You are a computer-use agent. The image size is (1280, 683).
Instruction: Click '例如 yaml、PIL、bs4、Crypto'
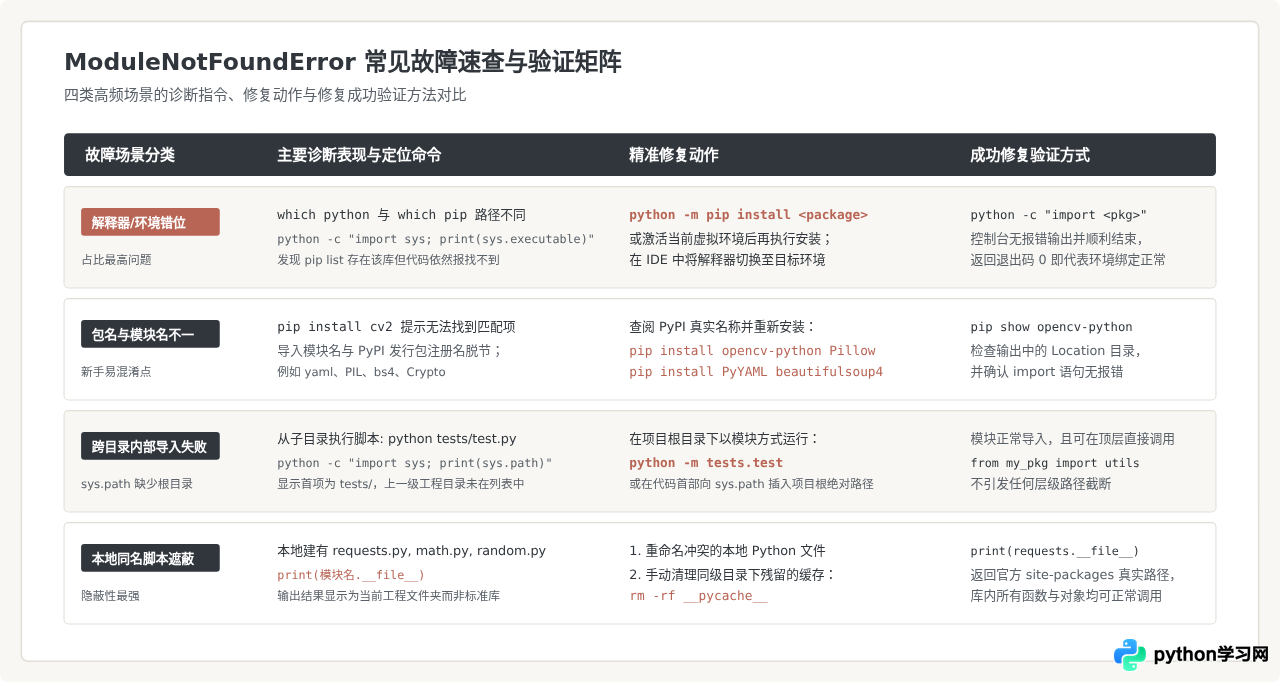(x=361, y=372)
